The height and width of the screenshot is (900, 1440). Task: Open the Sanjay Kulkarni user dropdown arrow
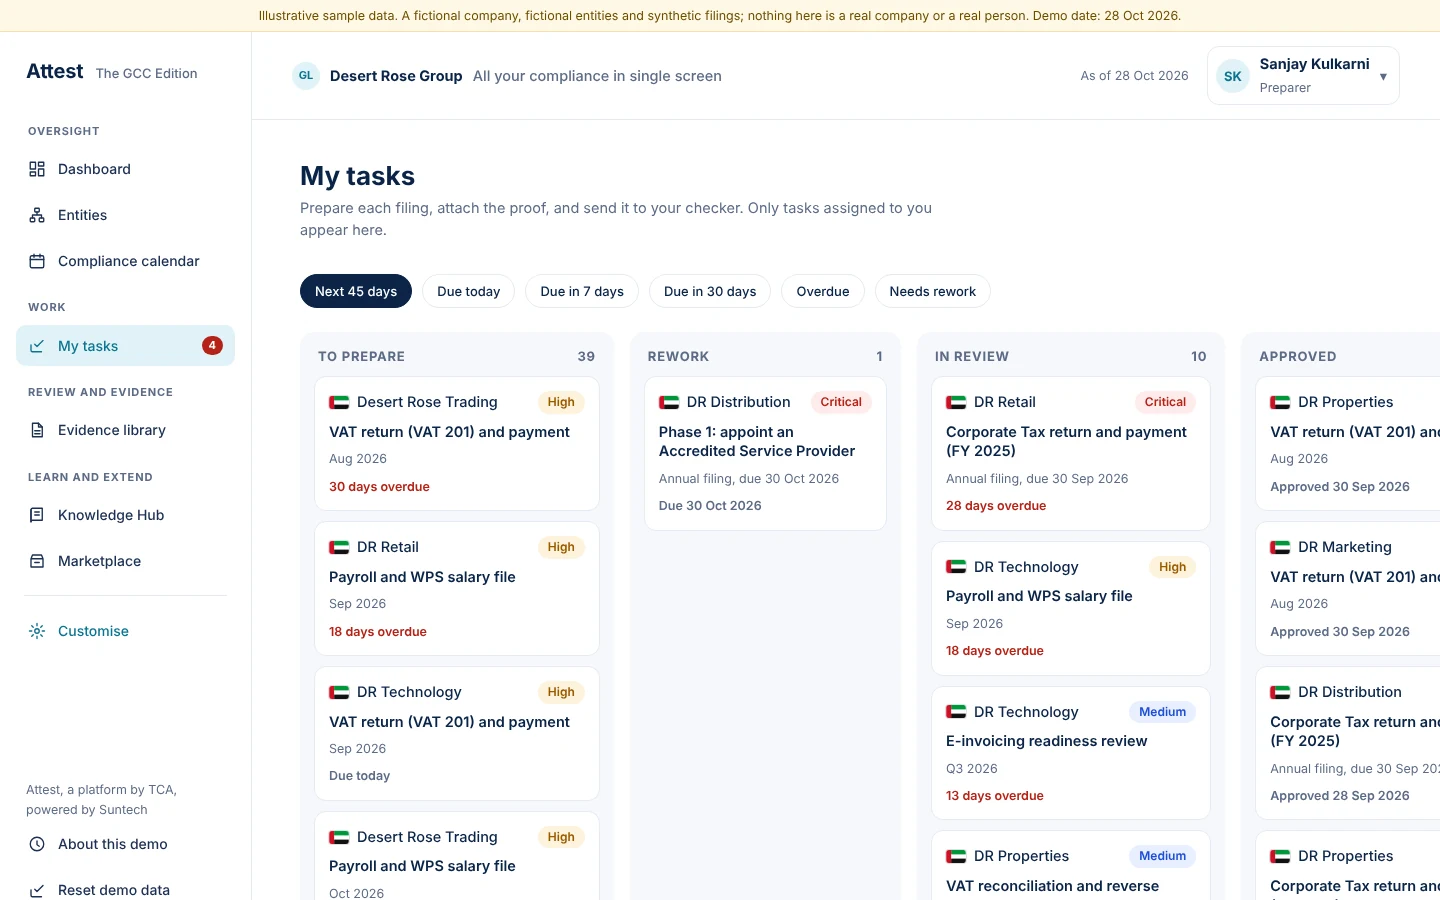(1383, 76)
